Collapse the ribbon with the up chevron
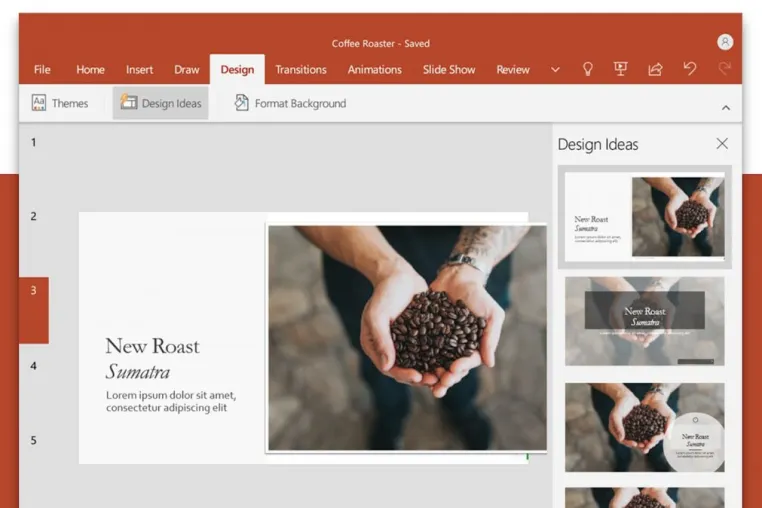762x508 pixels. coord(726,108)
